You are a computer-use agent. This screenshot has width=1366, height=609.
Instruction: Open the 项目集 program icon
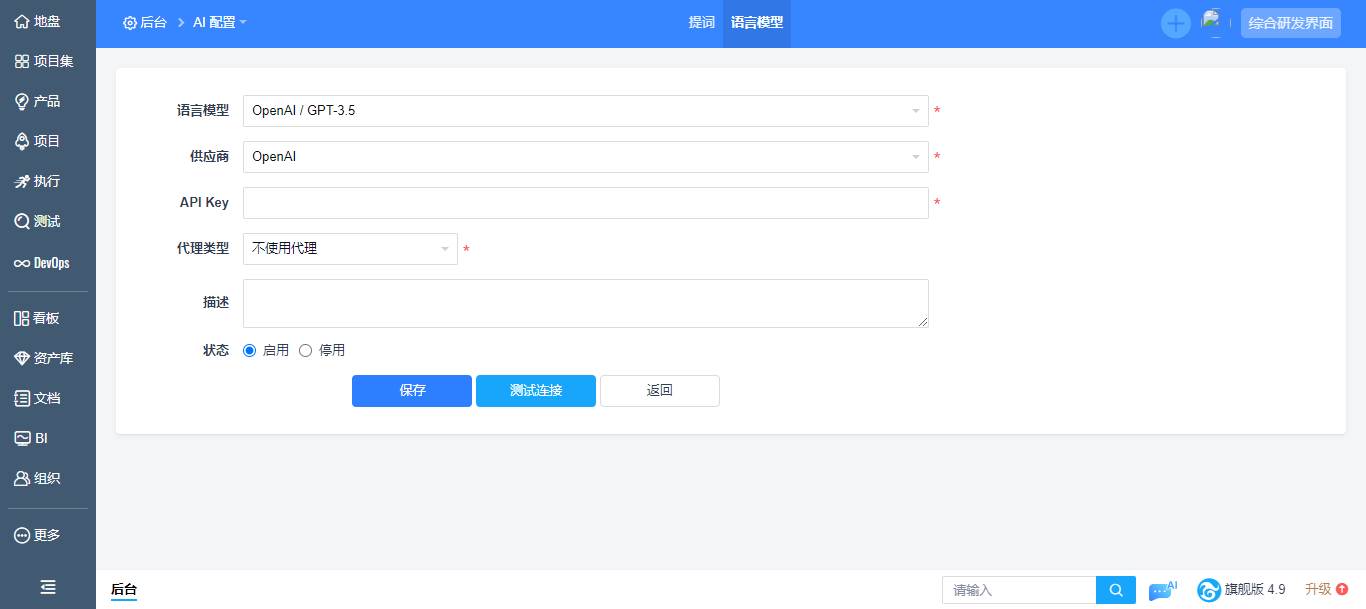(22, 61)
